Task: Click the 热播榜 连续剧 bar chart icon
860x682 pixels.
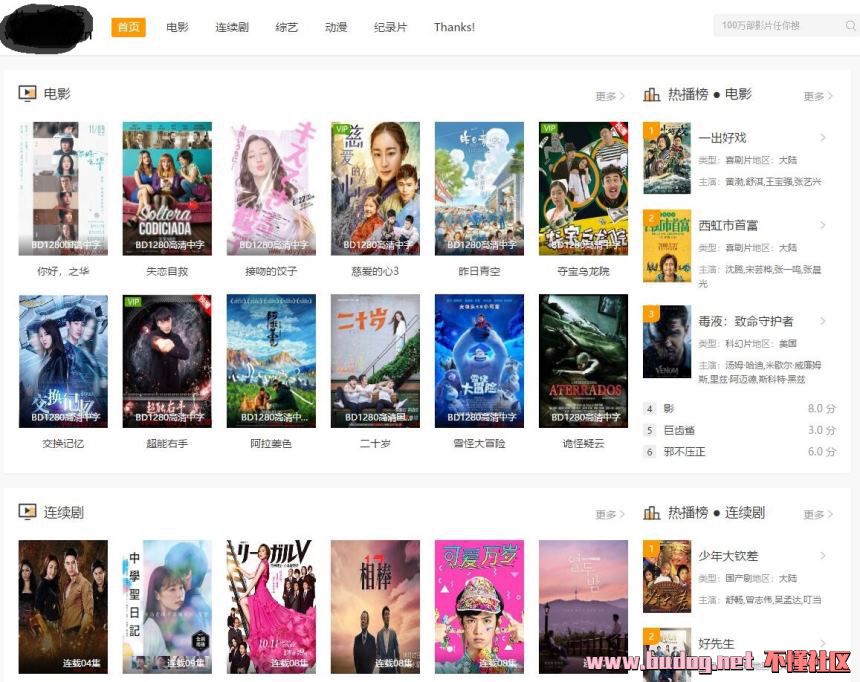Action: click(652, 512)
